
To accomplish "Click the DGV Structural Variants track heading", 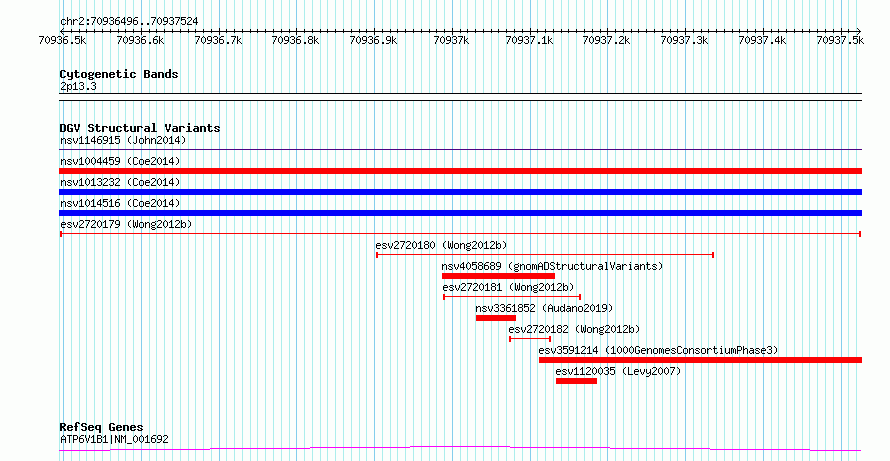I will [x=140, y=128].
